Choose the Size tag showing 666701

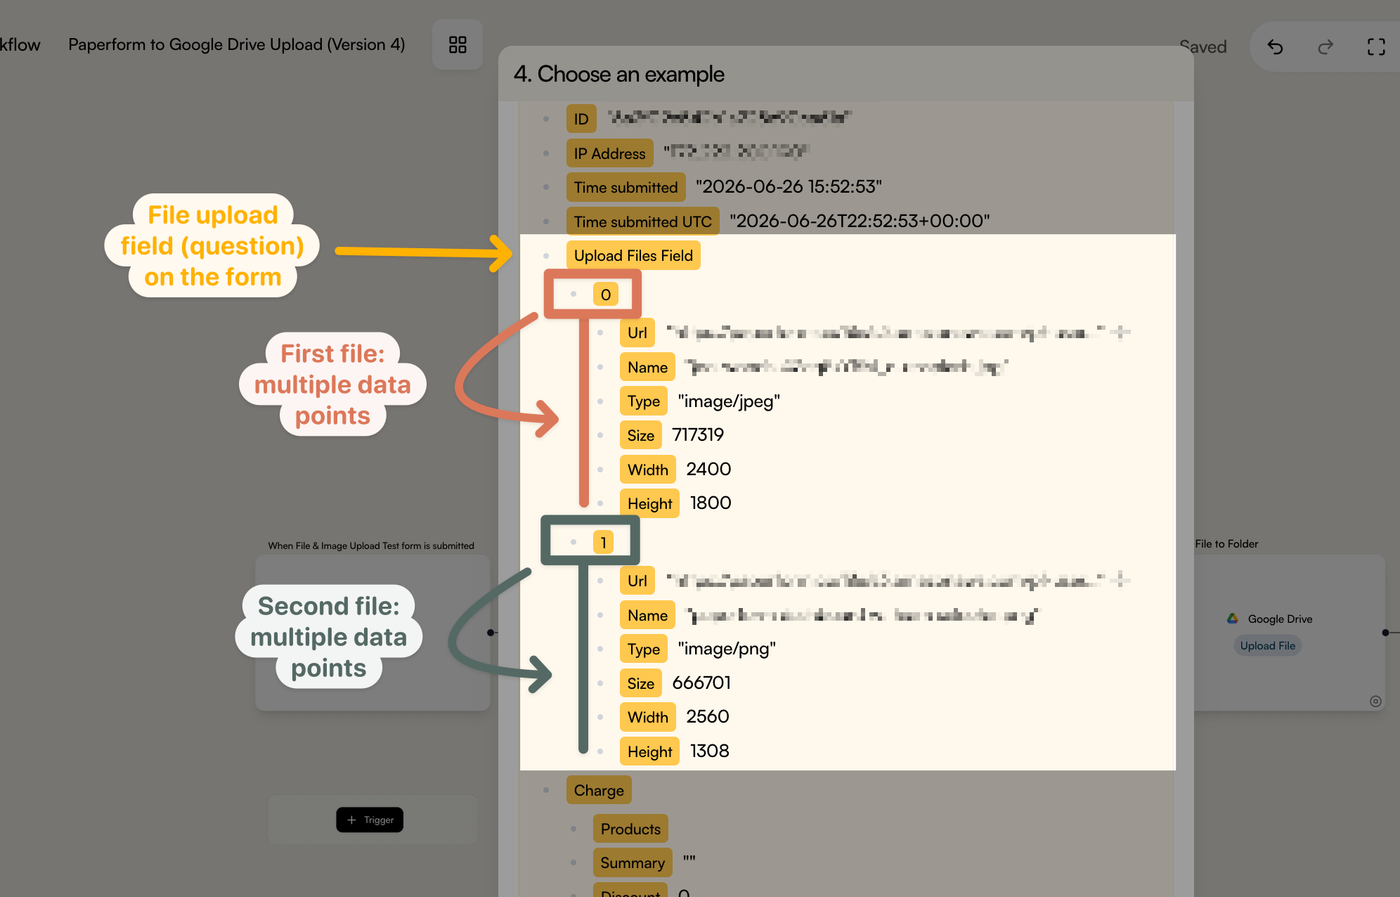641,684
